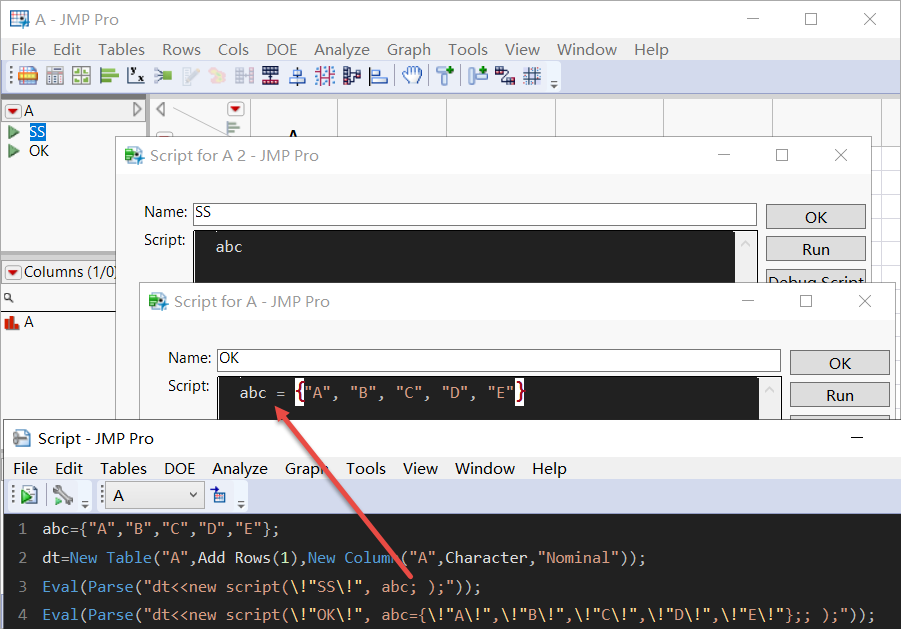The height and width of the screenshot is (629, 901).
Task: Open the main toolbar overflow options arrow
Action: (x=554, y=84)
